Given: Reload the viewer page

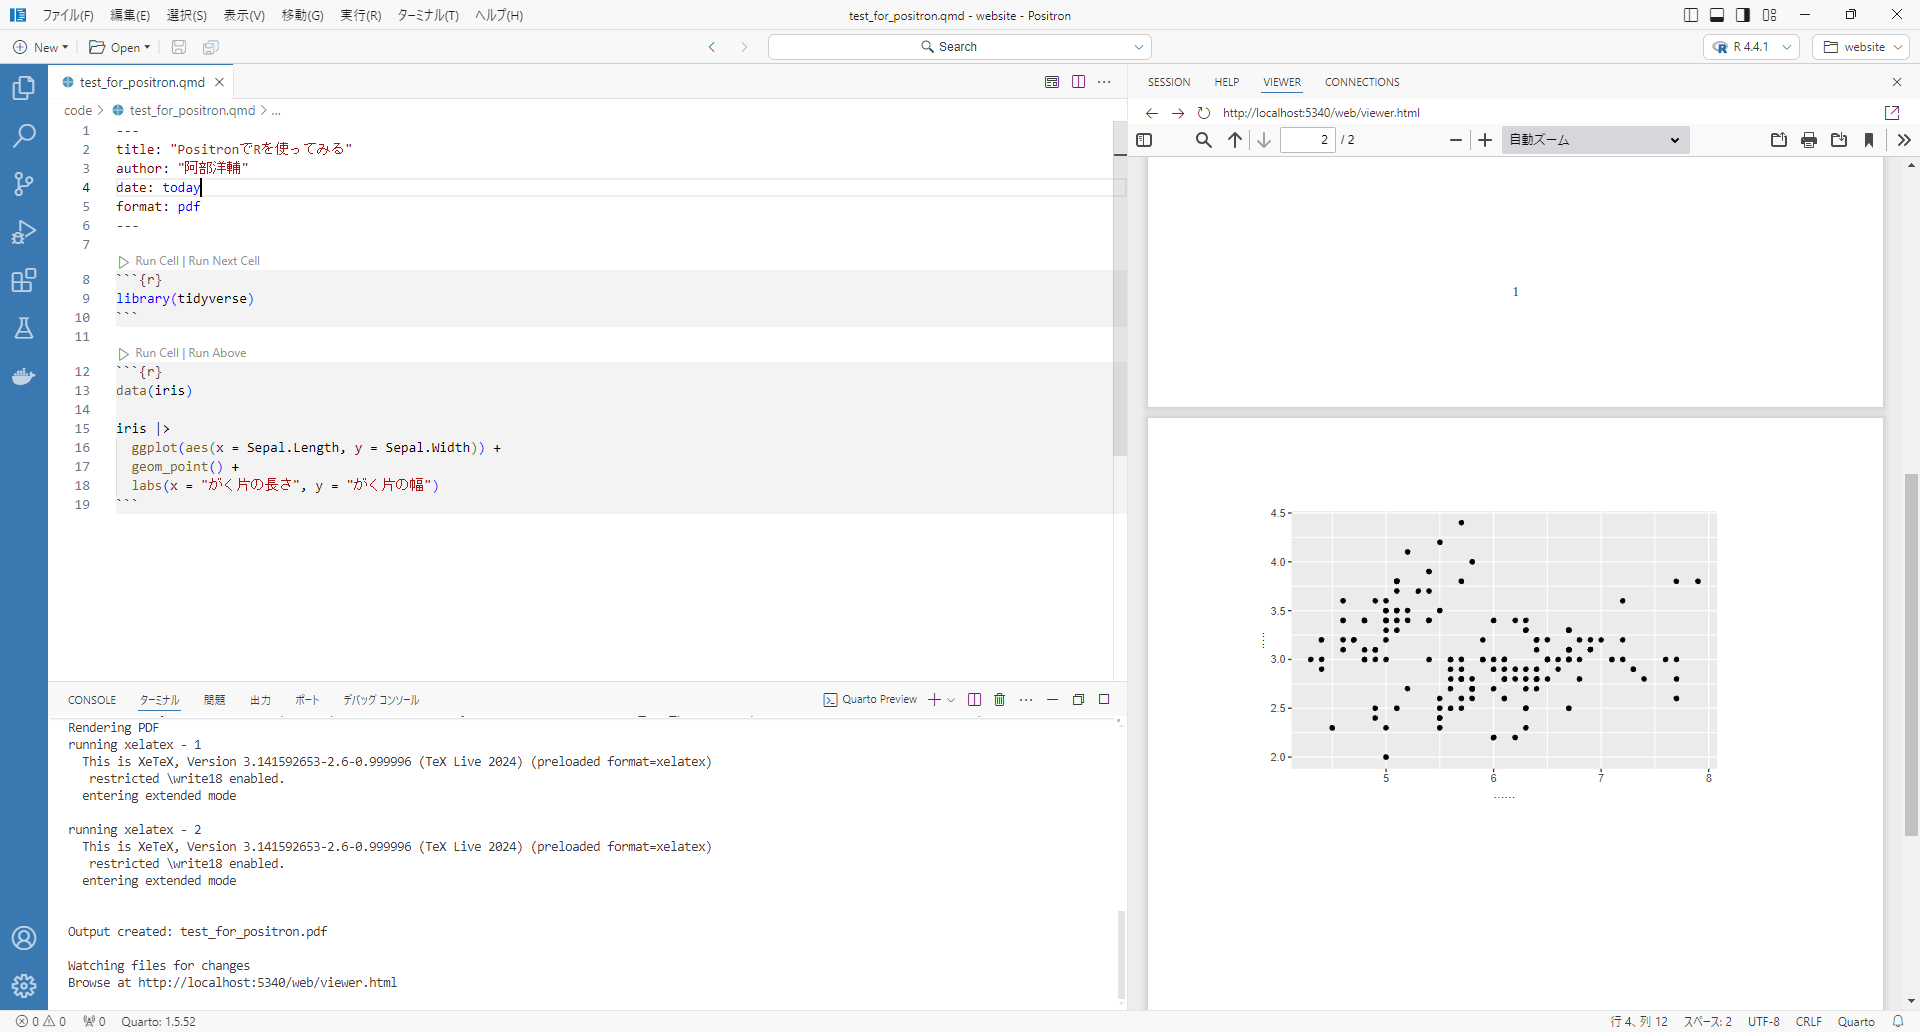Looking at the screenshot, I should pos(1204,113).
